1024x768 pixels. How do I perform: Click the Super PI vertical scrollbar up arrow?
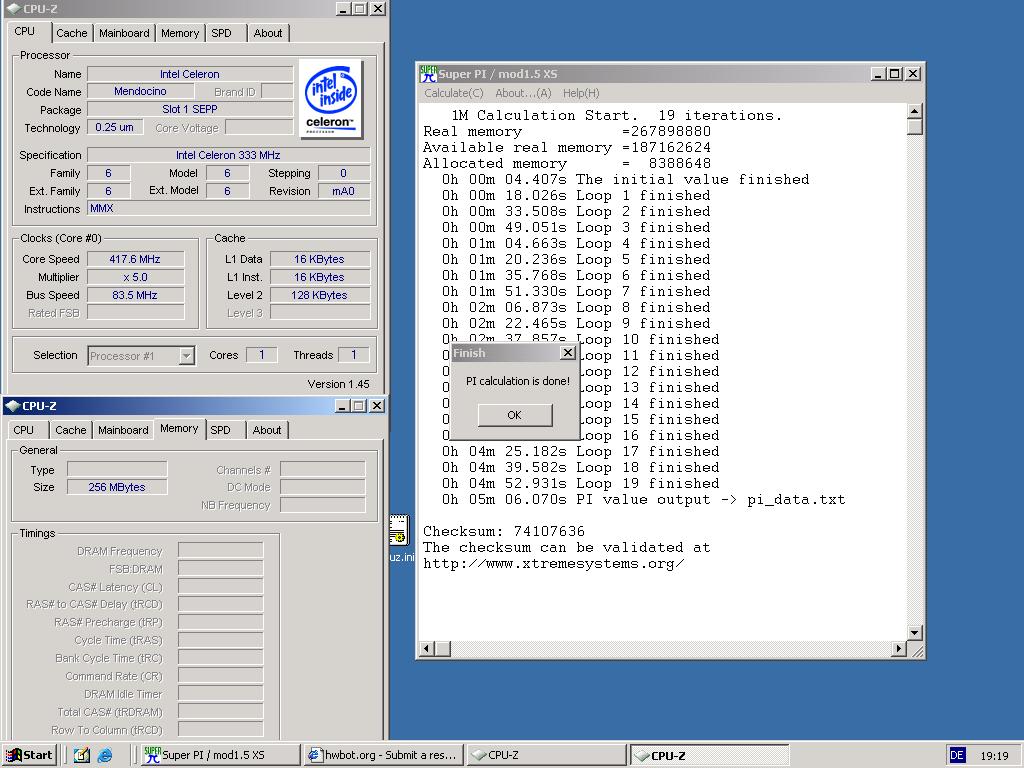(x=914, y=110)
